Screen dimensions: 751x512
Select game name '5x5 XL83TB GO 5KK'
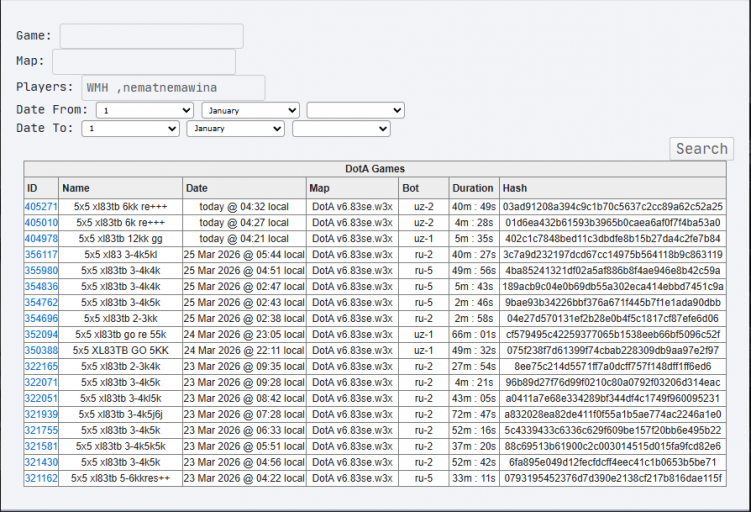coord(120,351)
